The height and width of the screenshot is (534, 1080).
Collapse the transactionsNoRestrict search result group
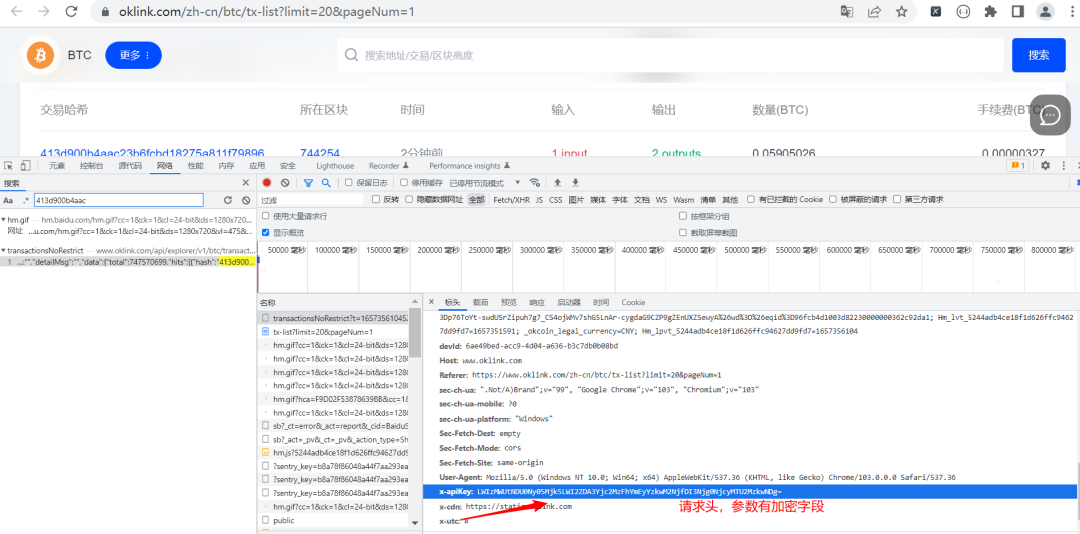pos(3,251)
